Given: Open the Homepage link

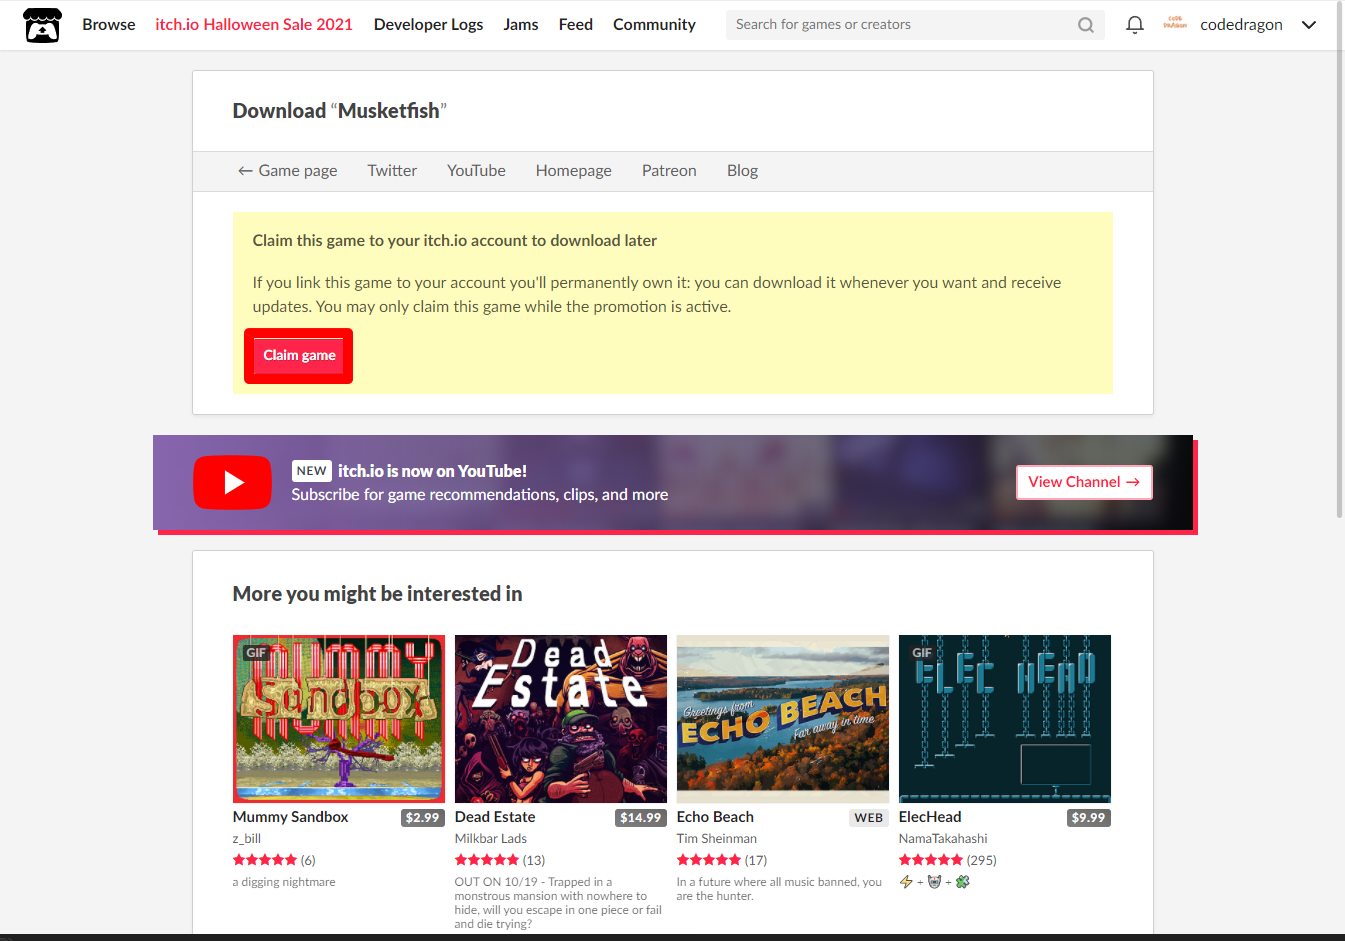Looking at the screenshot, I should coord(574,171).
